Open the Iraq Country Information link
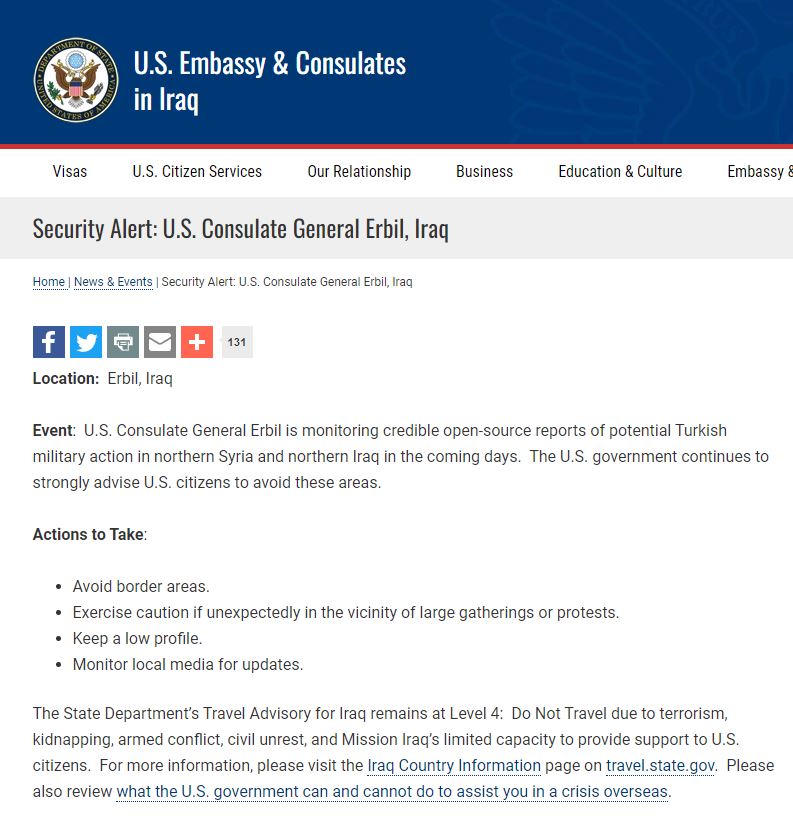Screen dimensions: 793x820 click(454, 766)
